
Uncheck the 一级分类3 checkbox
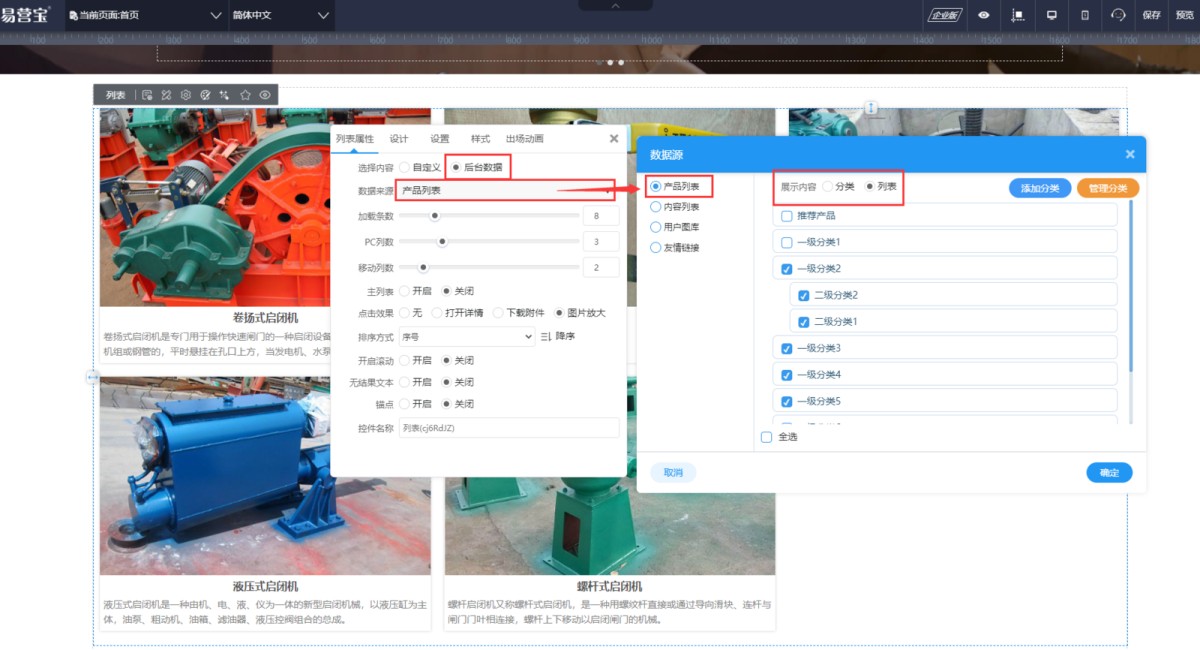787,348
